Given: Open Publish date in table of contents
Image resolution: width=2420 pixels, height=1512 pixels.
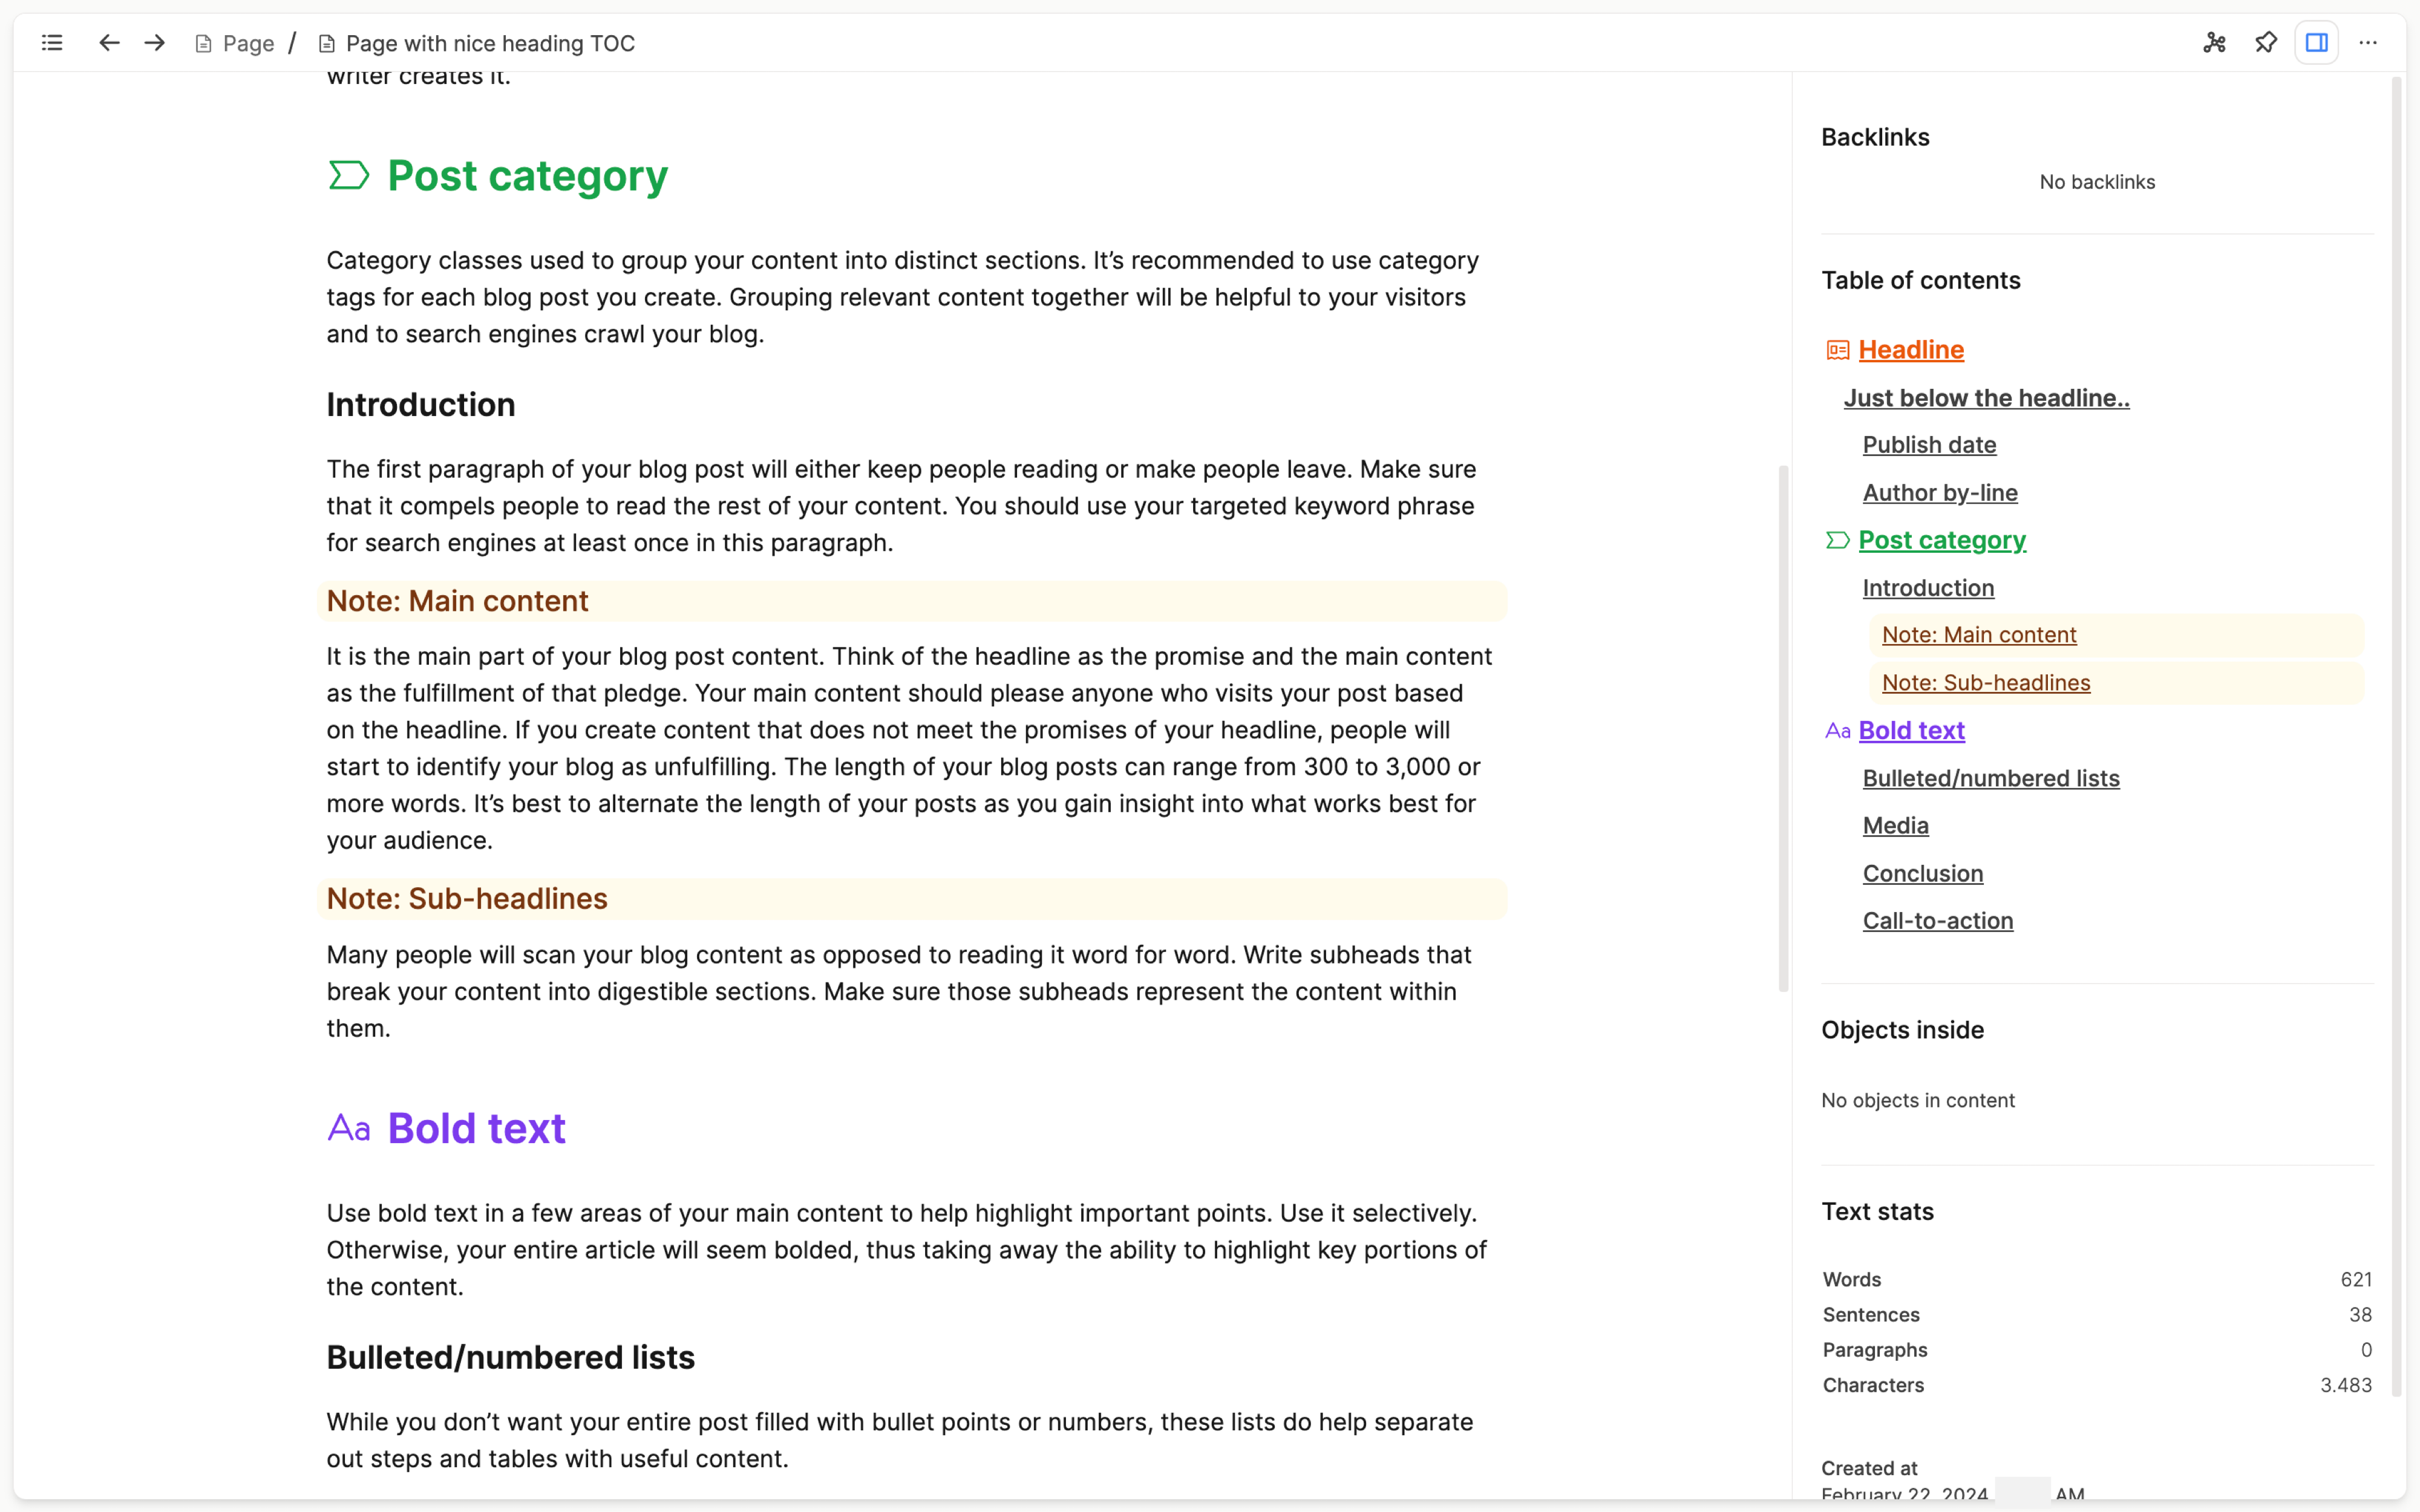Looking at the screenshot, I should click(x=1929, y=445).
